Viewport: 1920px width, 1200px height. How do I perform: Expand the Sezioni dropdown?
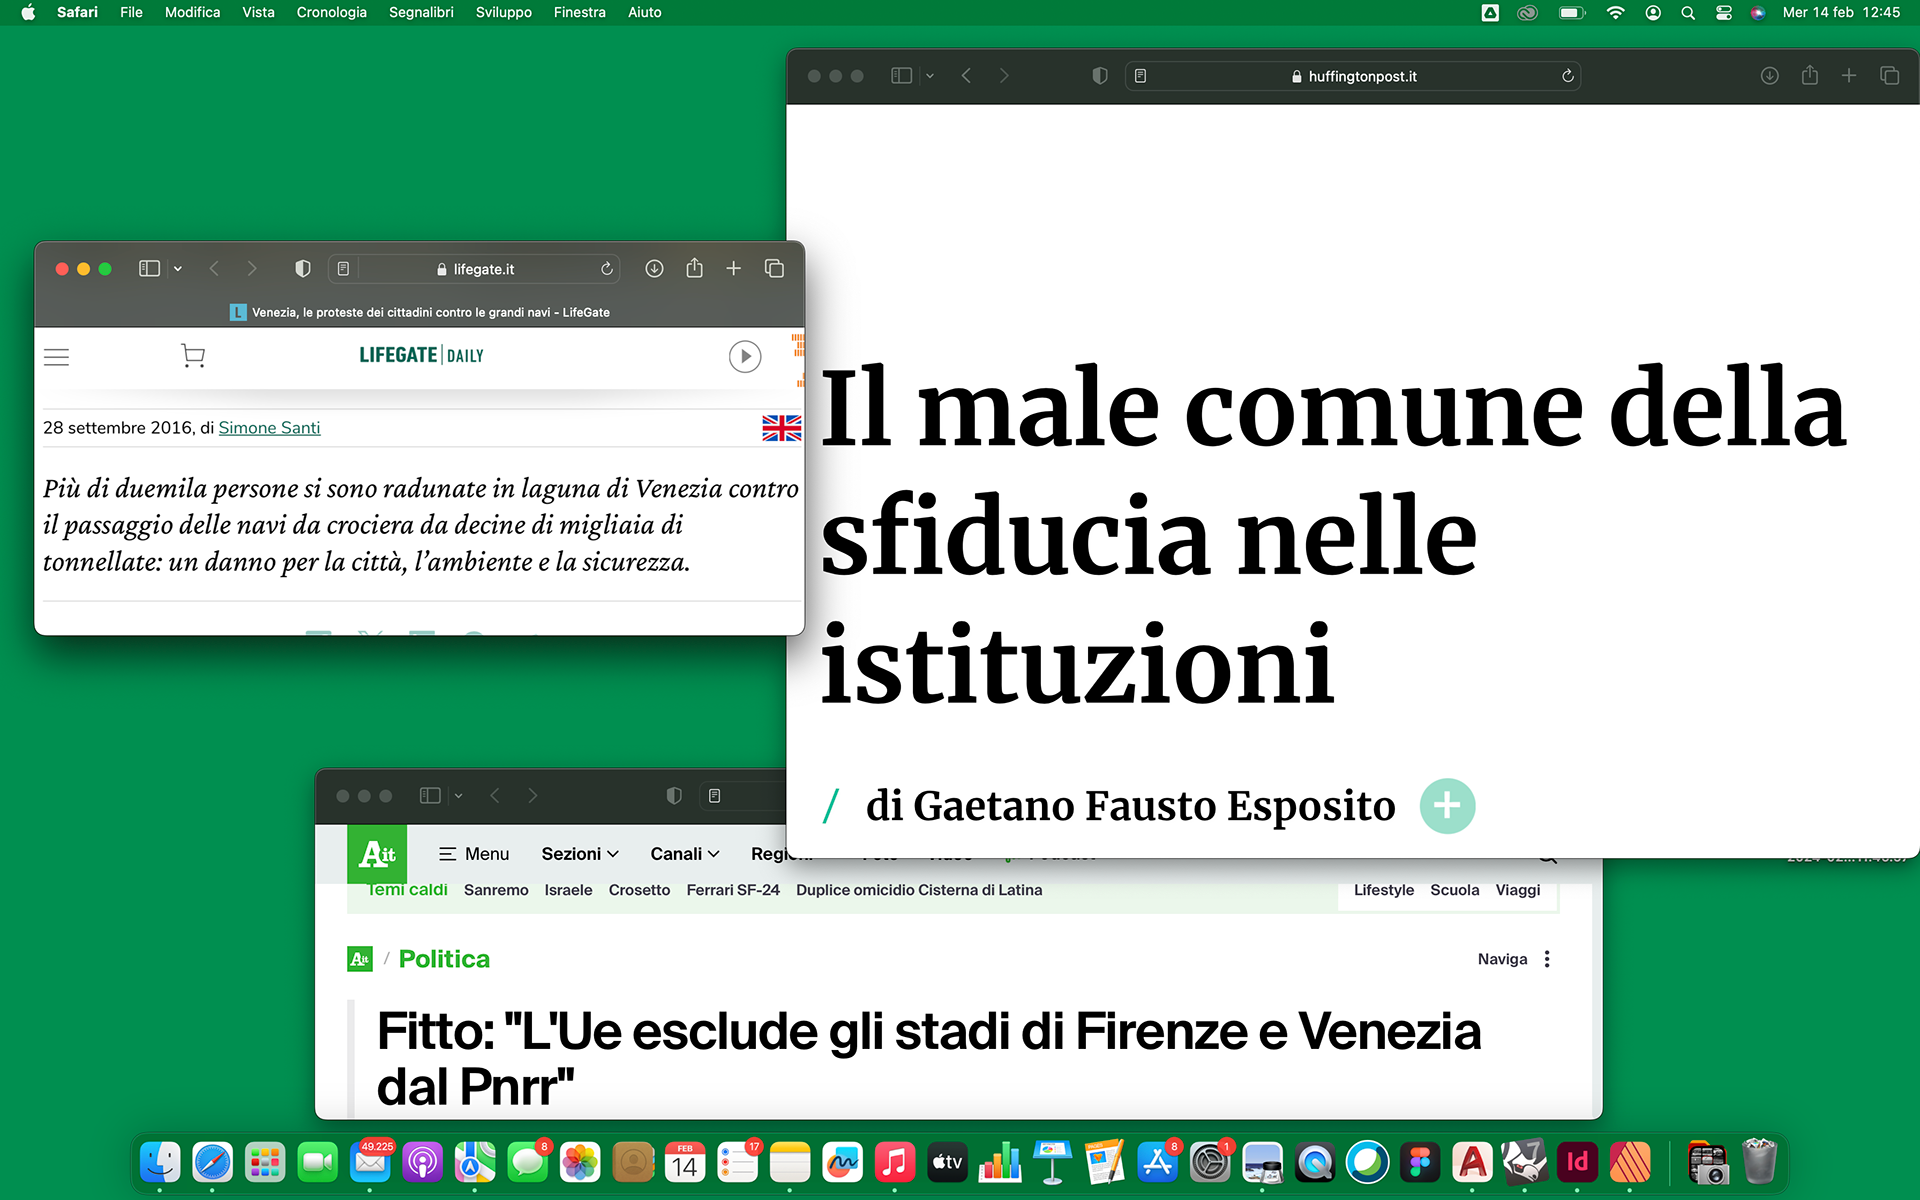tap(580, 854)
